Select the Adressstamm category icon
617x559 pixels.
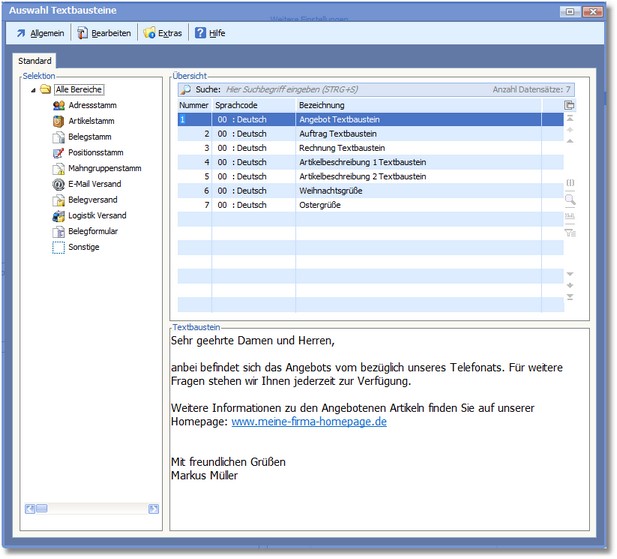point(59,105)
